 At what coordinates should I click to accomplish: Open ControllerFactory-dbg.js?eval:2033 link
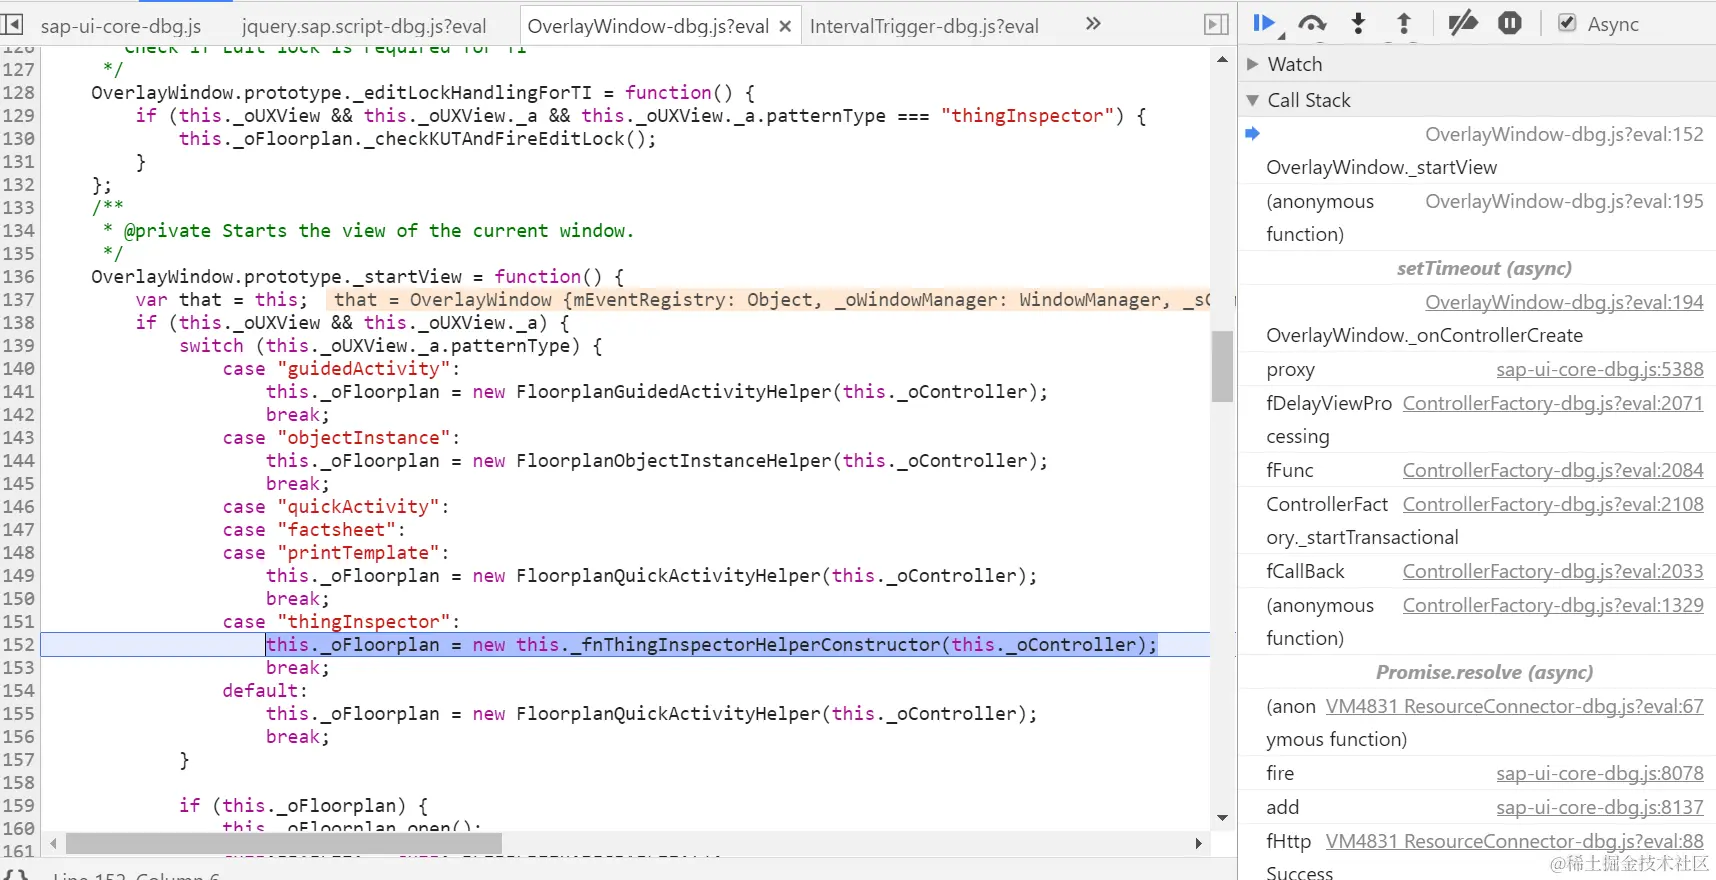click(x=1553, y=571)
